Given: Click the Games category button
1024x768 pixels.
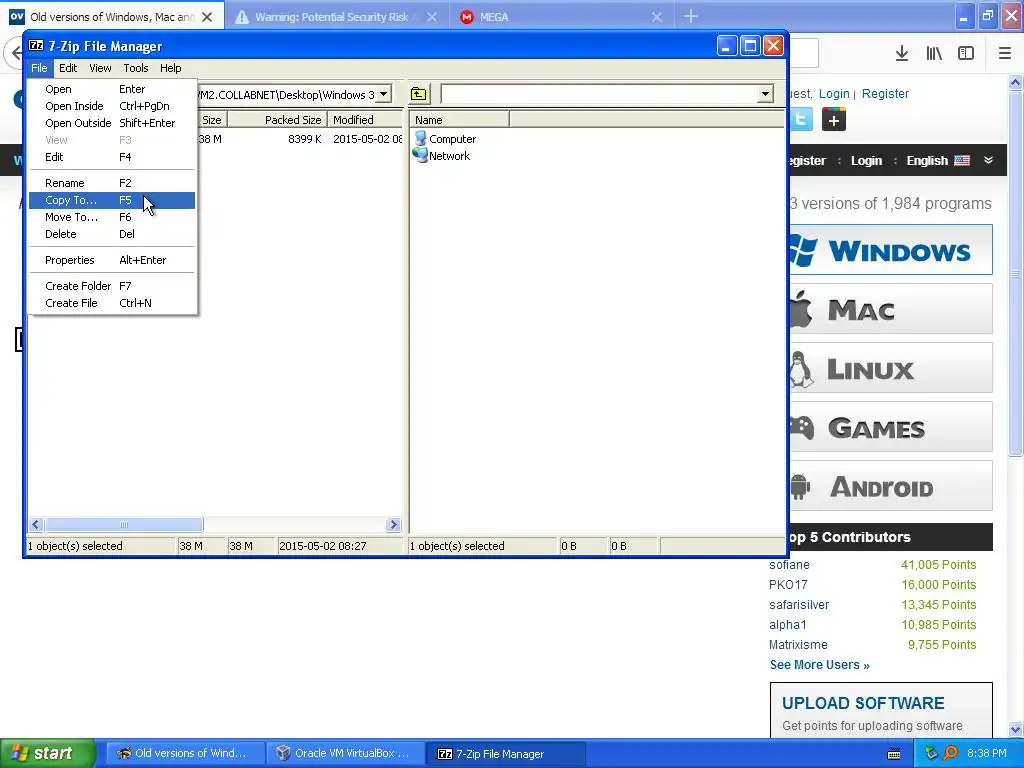Looking at the screenshot, I should pos(891,427).
